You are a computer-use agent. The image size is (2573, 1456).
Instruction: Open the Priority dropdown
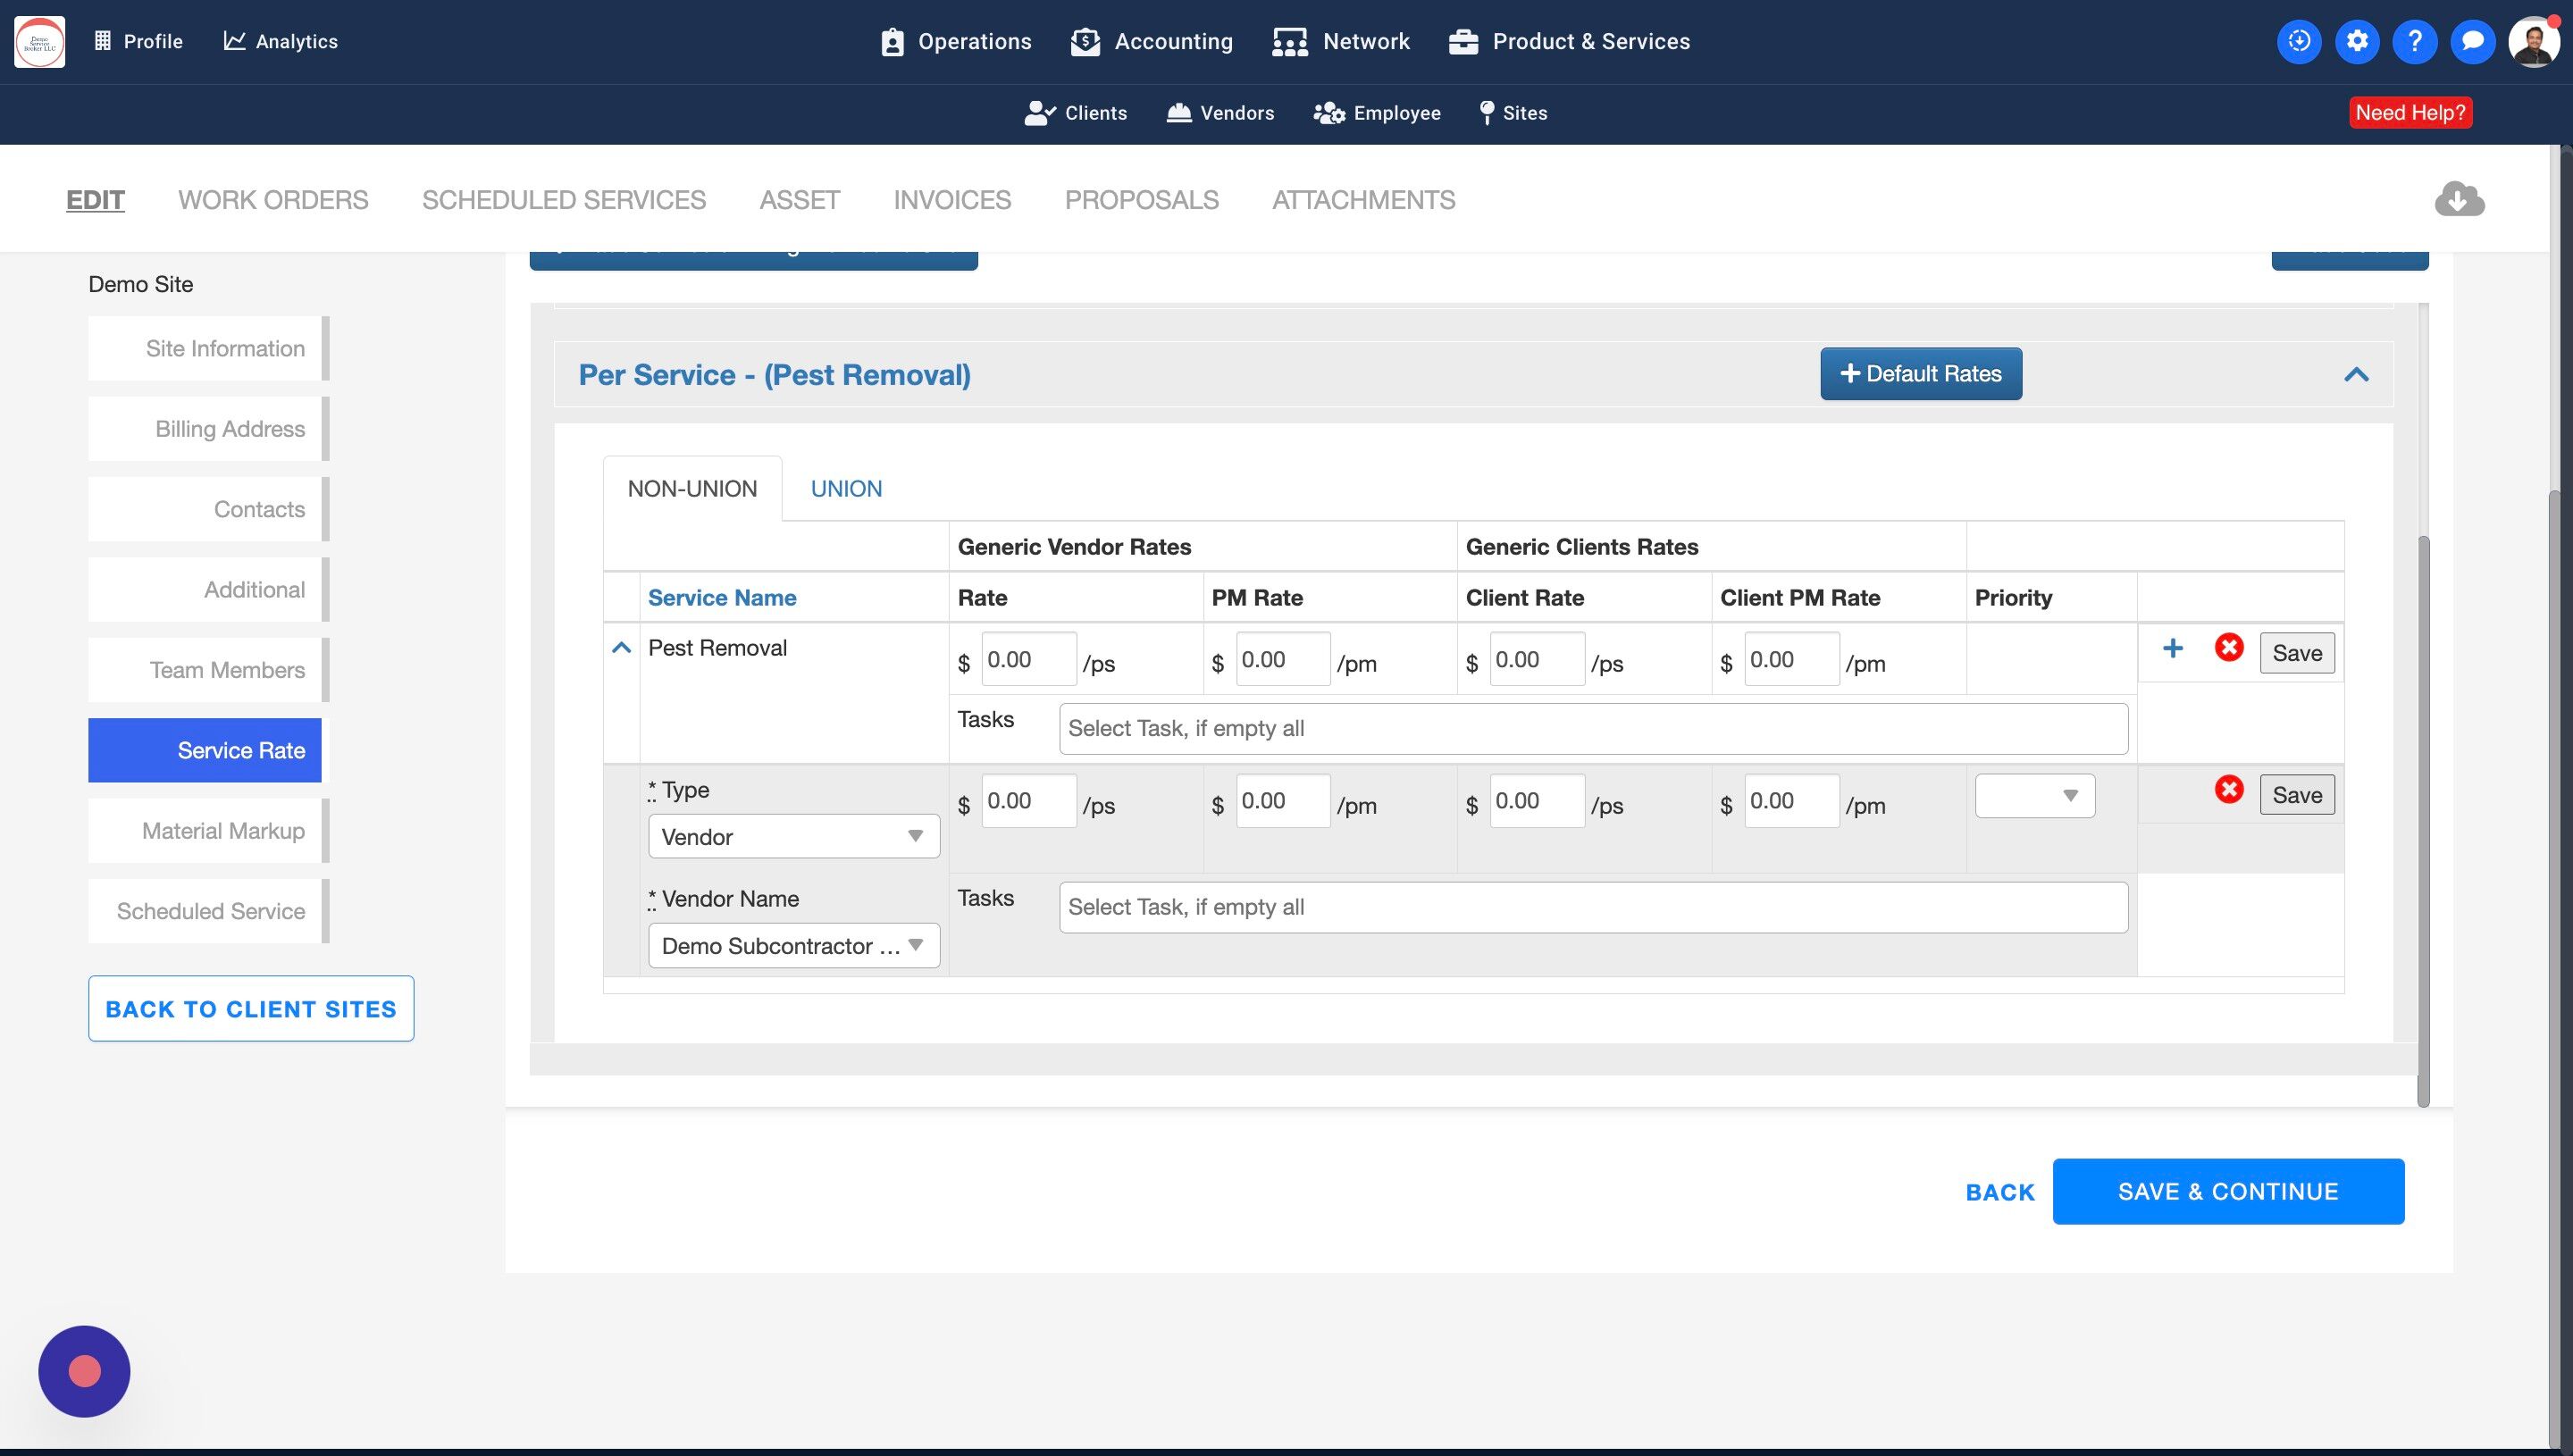2034,796
